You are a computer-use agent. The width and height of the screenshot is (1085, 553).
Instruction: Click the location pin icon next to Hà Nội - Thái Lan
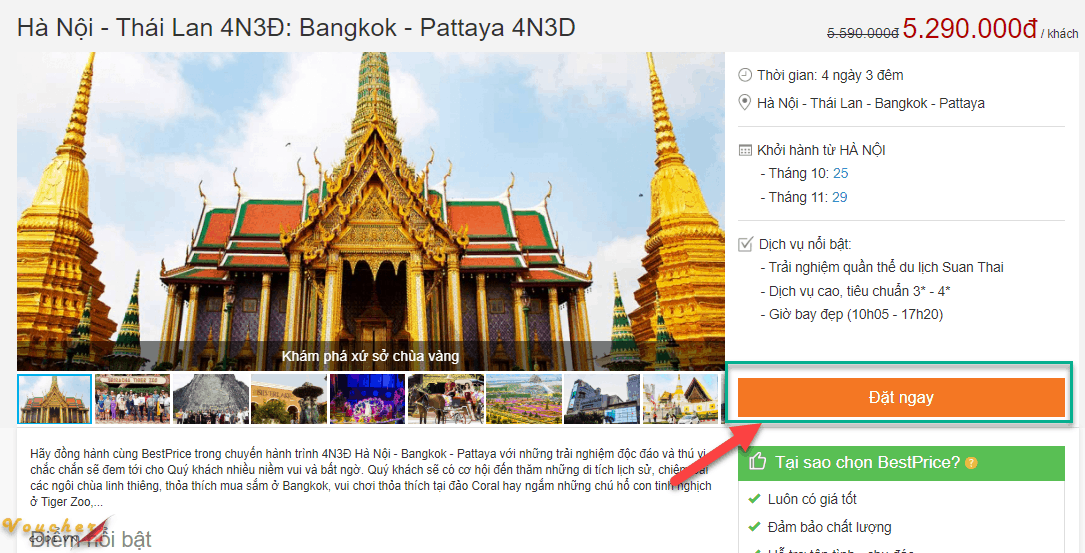744,103
